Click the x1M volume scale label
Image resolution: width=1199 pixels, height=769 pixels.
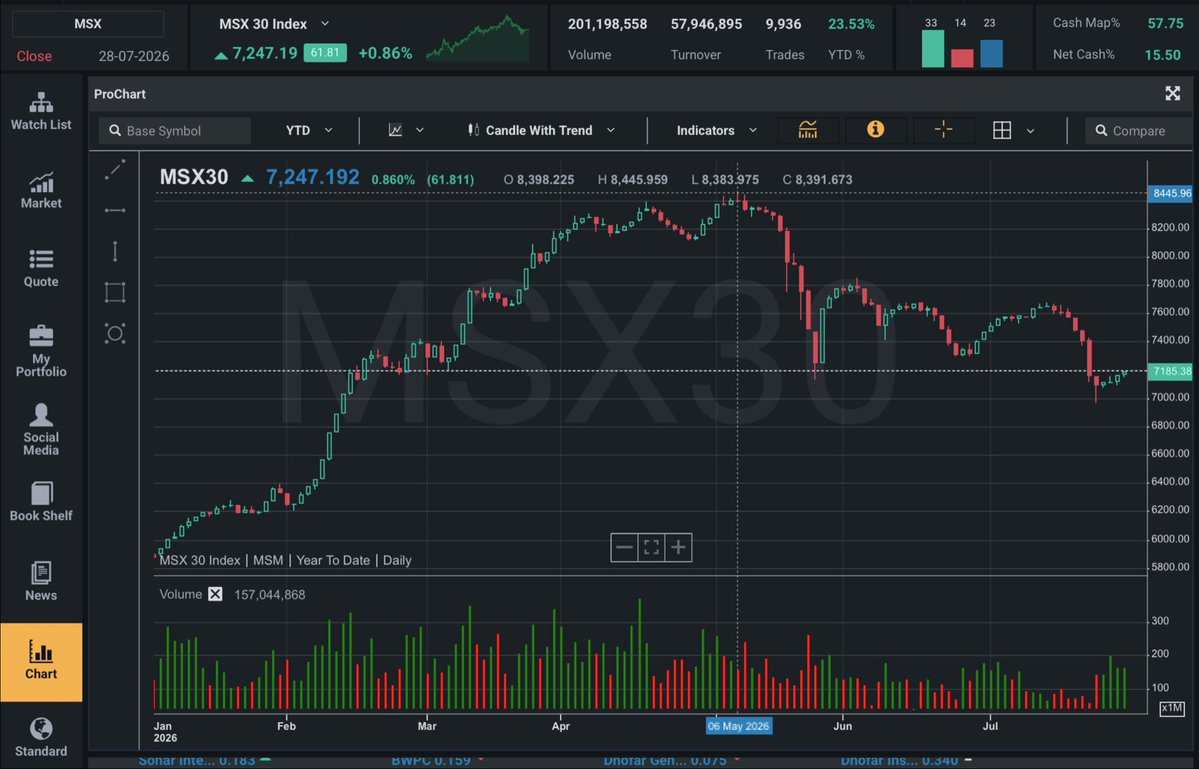point(1172,708)
